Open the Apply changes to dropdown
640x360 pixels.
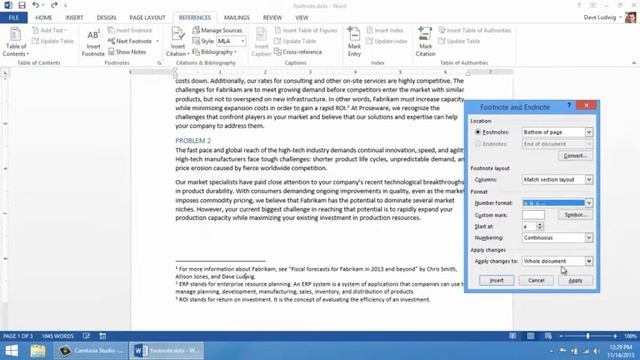(x=589, y=261)
